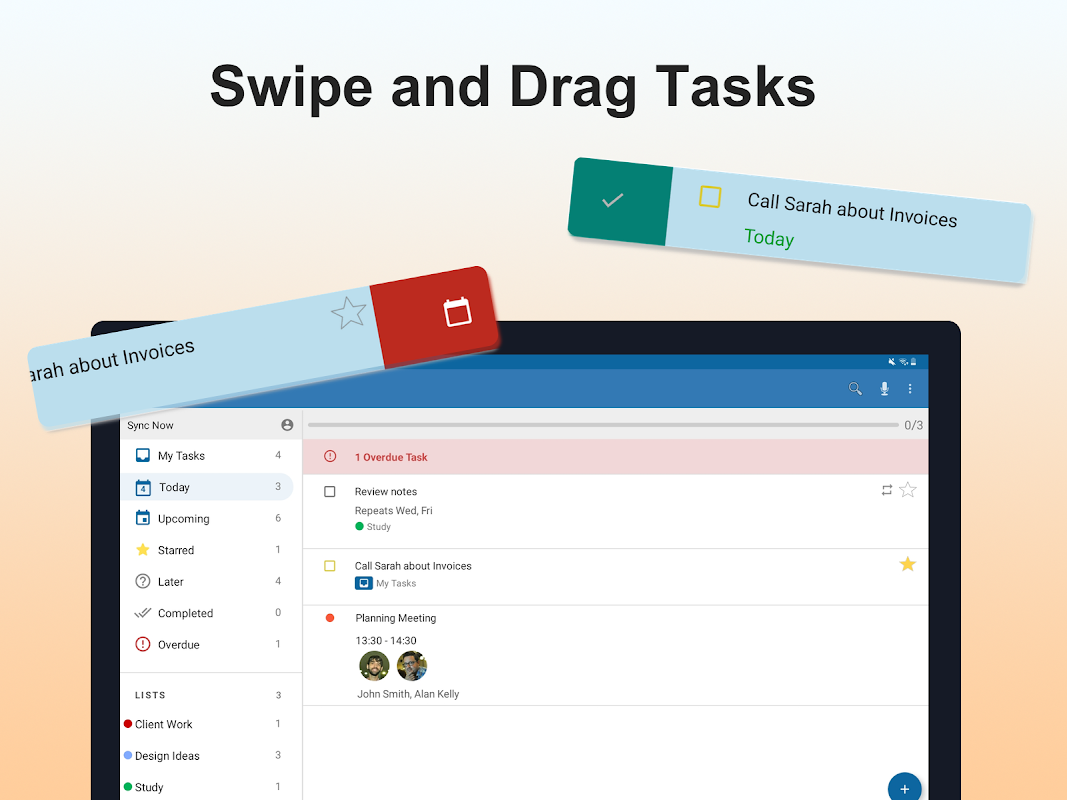The height and width of the screenshot is (800, 1067).
Task: Switch to the My Tasks view
Action: pos(180,455)
